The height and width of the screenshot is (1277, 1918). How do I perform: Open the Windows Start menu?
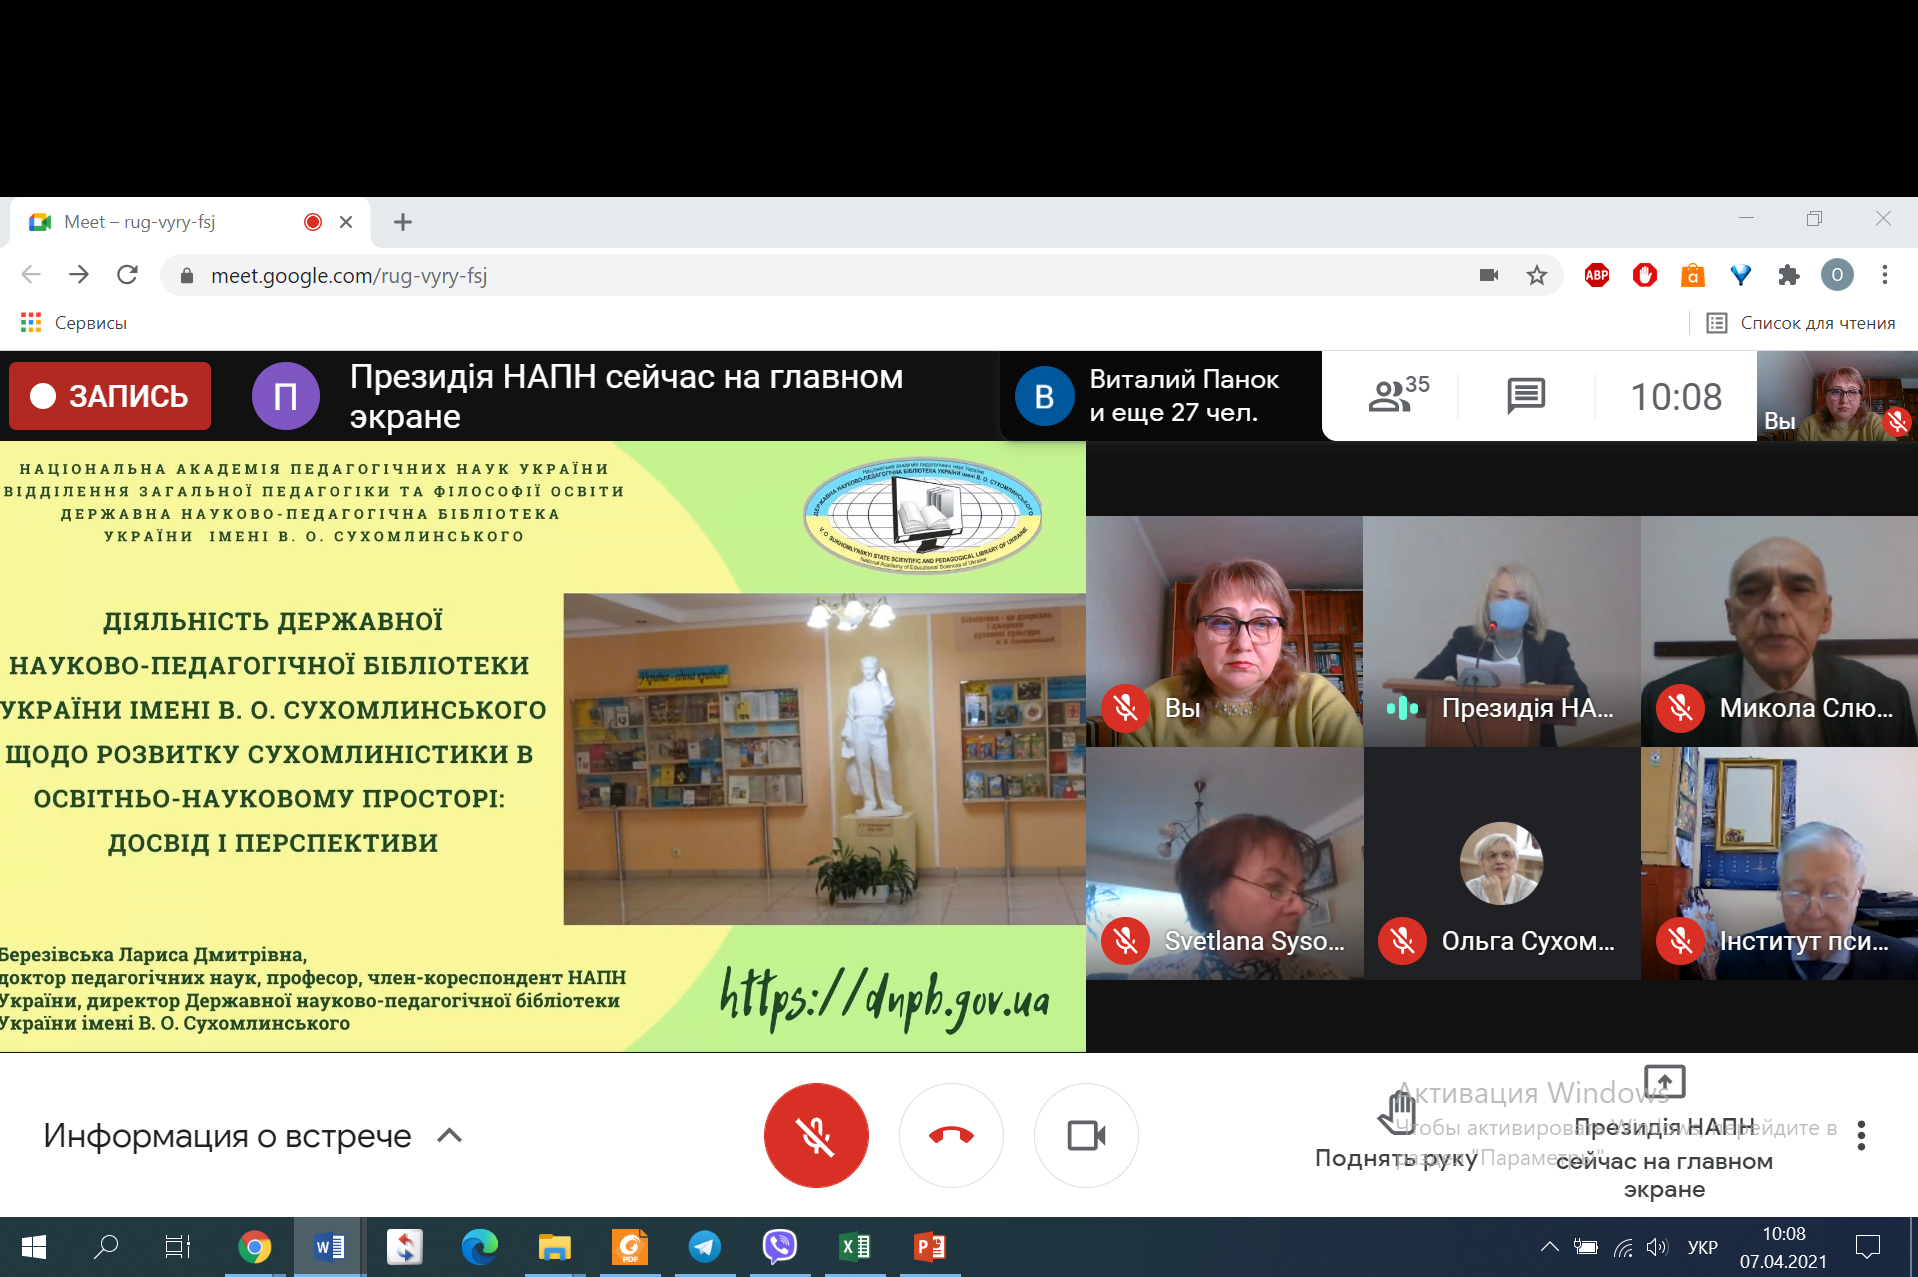33,1247
